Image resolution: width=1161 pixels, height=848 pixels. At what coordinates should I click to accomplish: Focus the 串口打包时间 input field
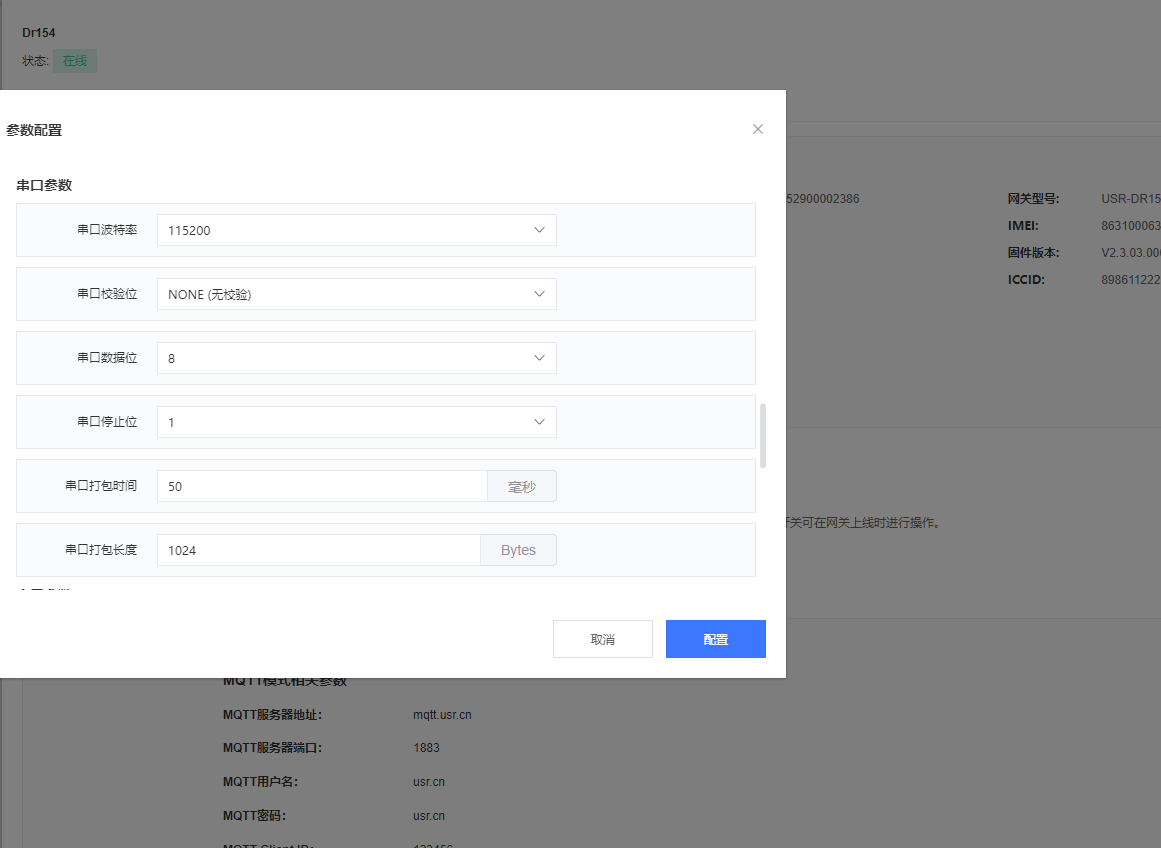(322, 486)
